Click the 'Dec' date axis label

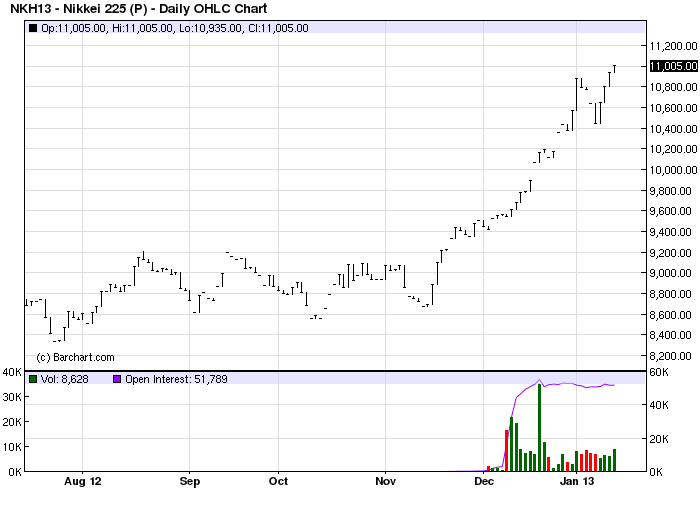pyautogui.click(x=484, y=481)
